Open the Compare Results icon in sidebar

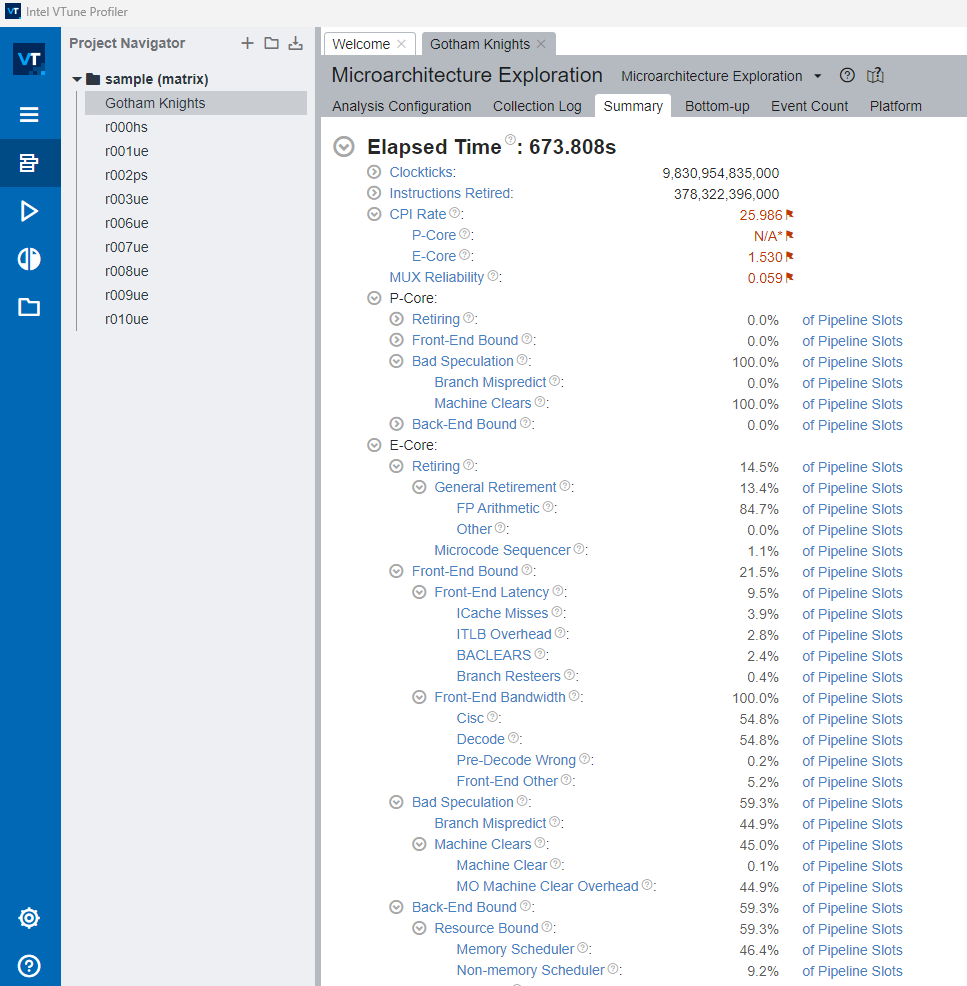(x=29, y=259)
